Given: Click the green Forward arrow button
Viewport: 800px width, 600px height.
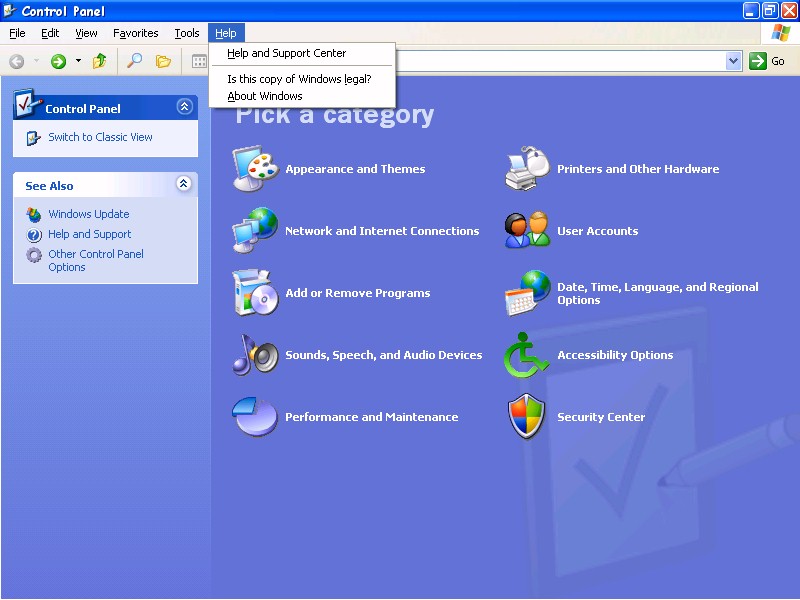Looking at the screenshot, I should tap(58, 62).
